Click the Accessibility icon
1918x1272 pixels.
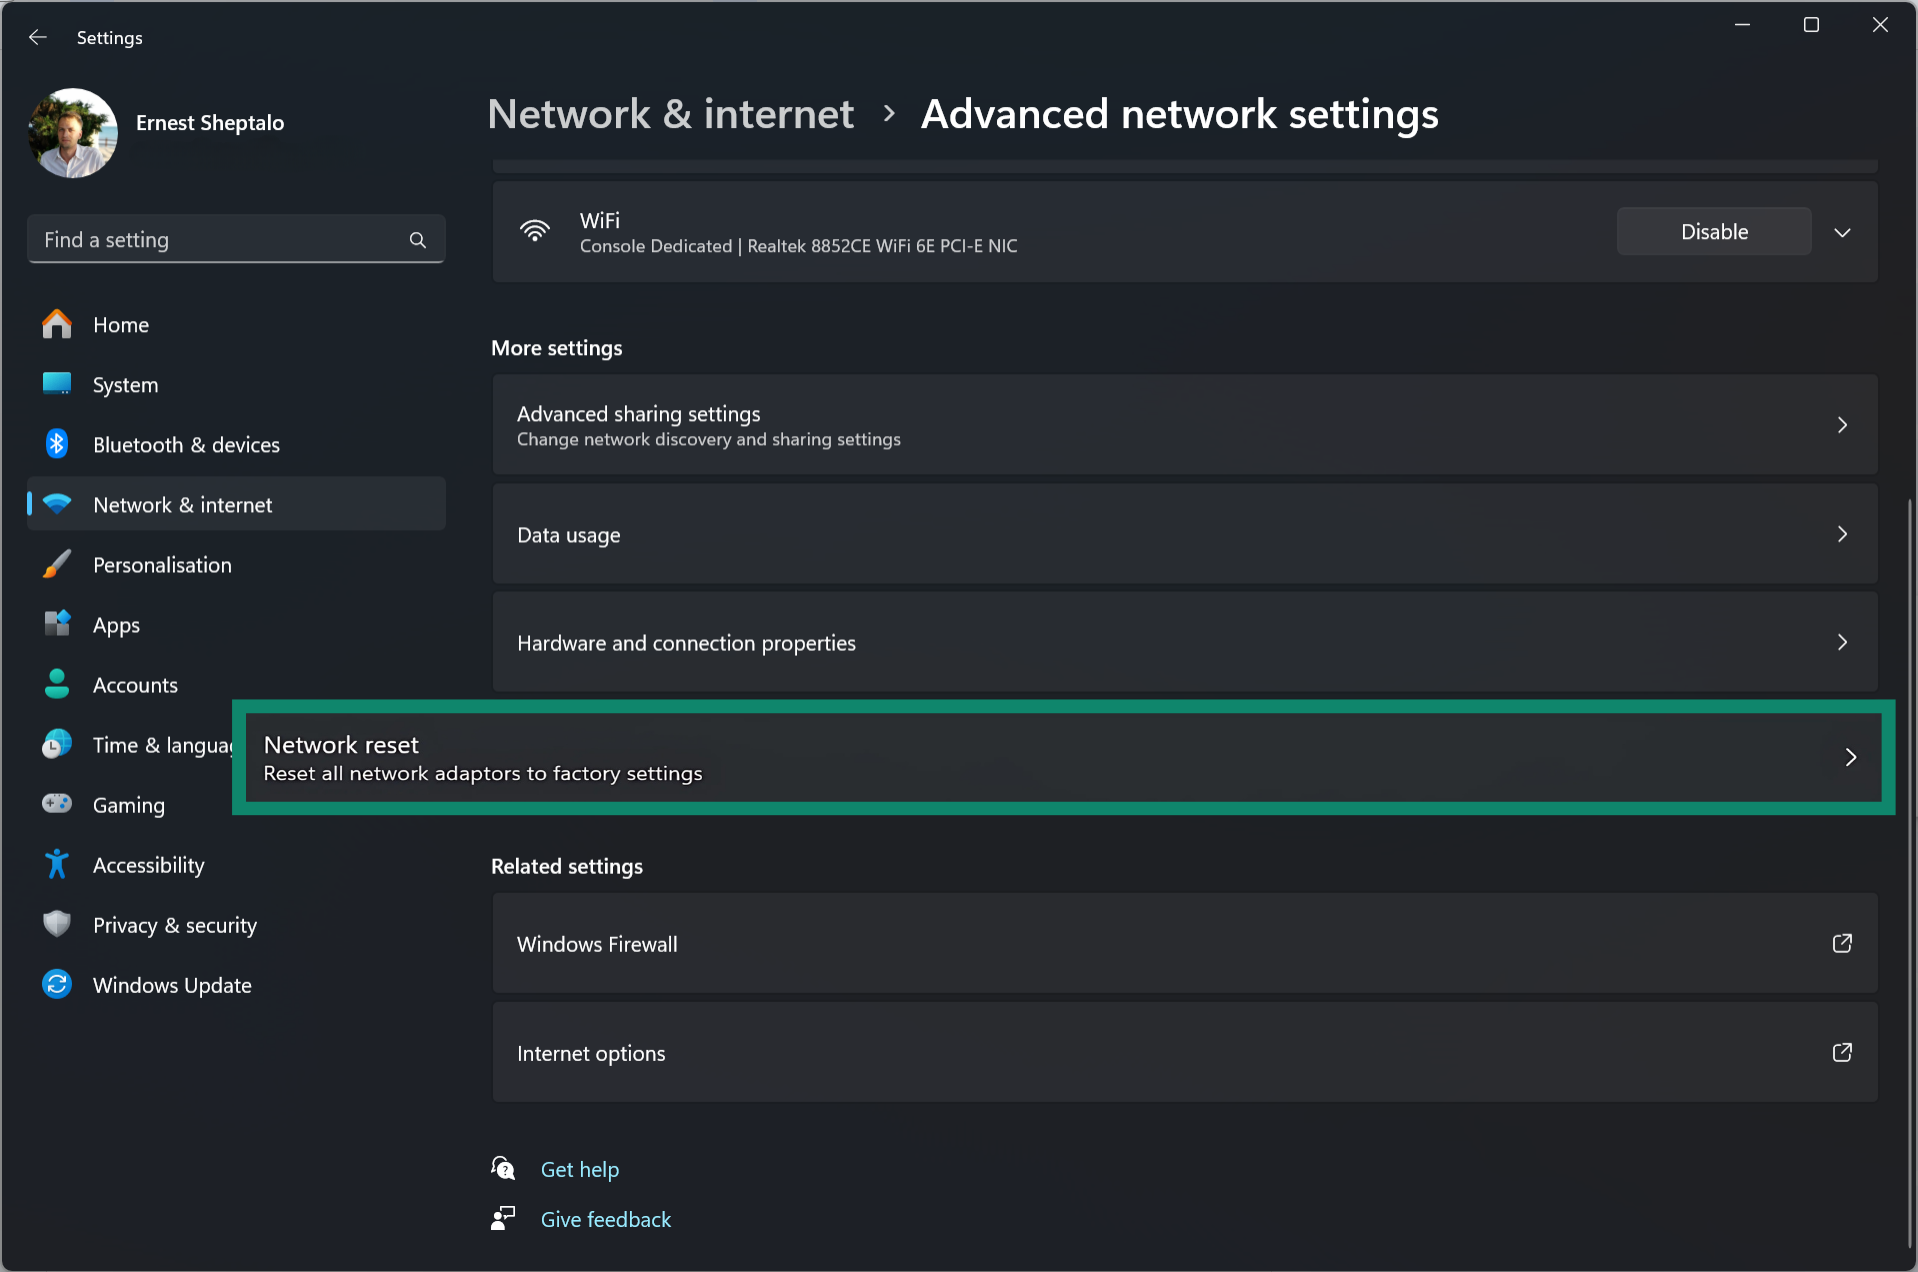[57, 864]
